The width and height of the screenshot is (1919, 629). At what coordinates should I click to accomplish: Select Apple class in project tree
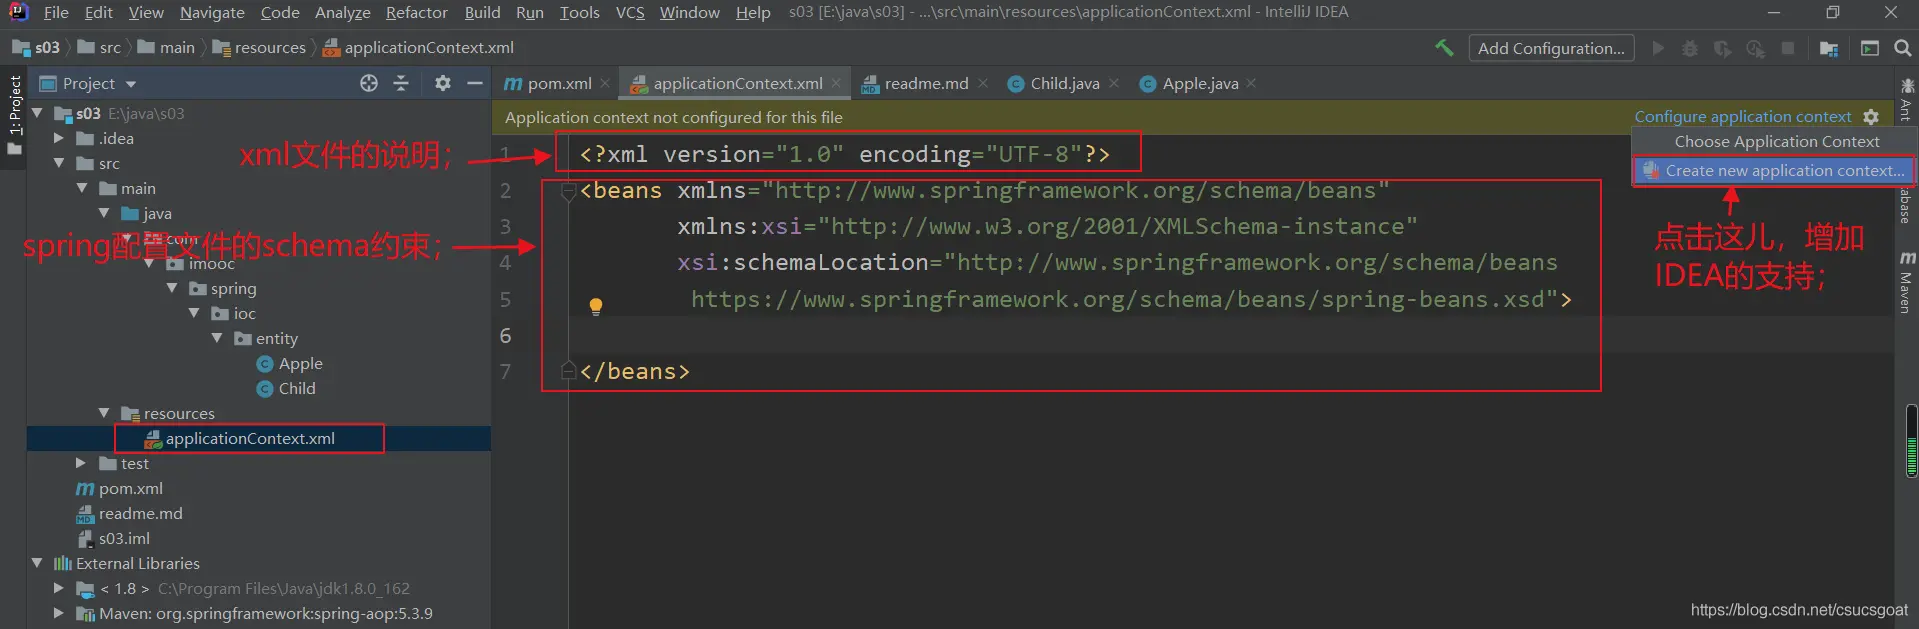click(290, 363)
